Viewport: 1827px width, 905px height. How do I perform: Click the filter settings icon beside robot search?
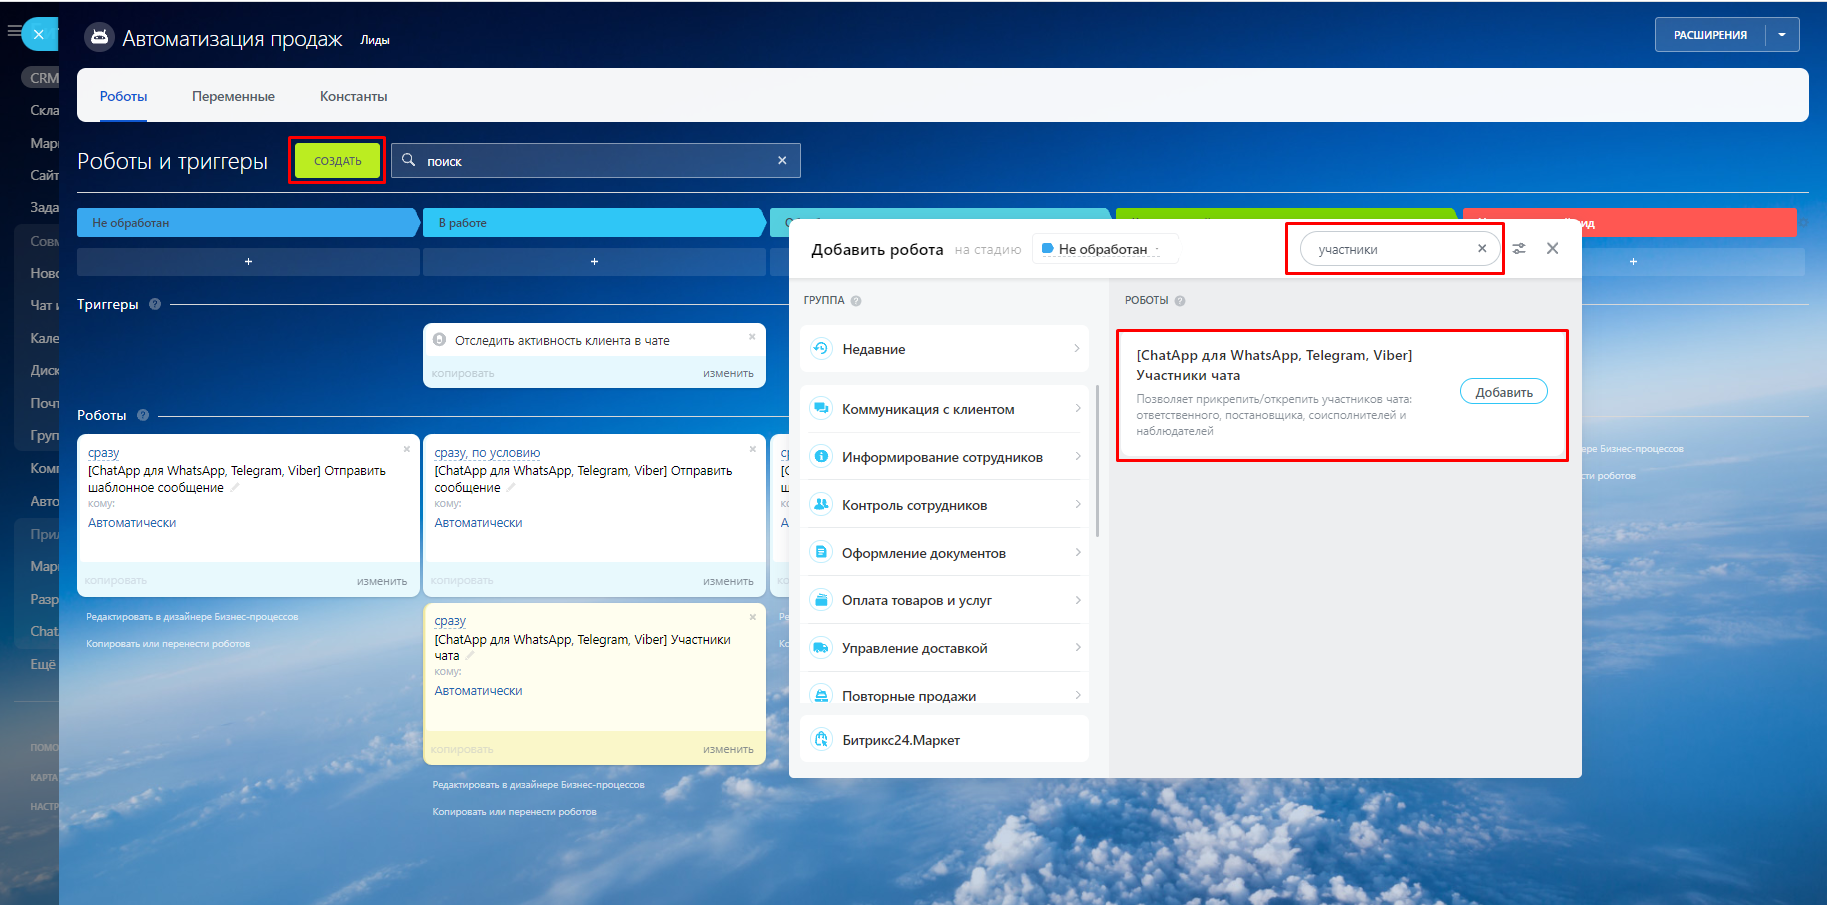(x=1519, y=249)
